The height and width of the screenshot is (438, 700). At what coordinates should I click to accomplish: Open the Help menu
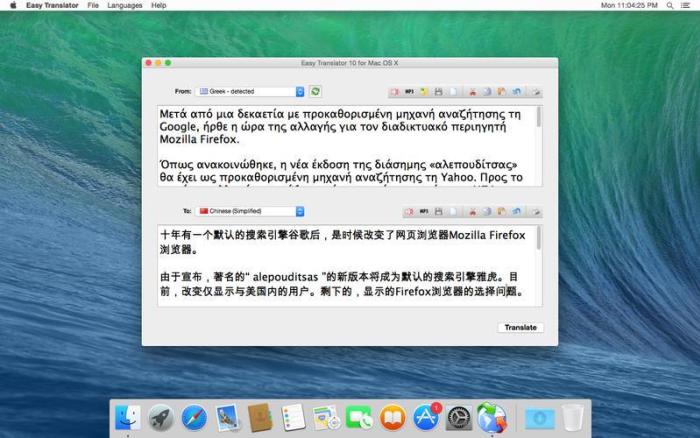[158, 5]
